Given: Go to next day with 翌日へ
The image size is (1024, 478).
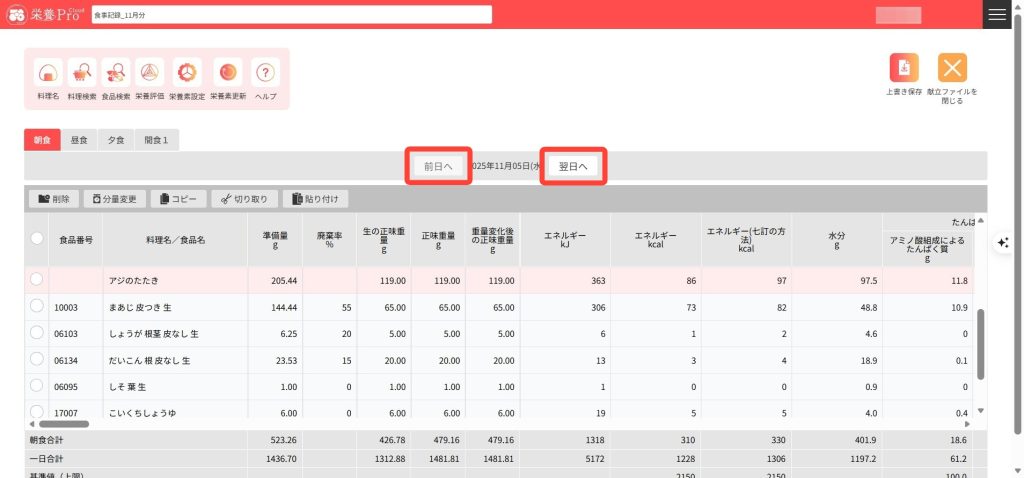Looking at the screenshot, I should [573, 166].
